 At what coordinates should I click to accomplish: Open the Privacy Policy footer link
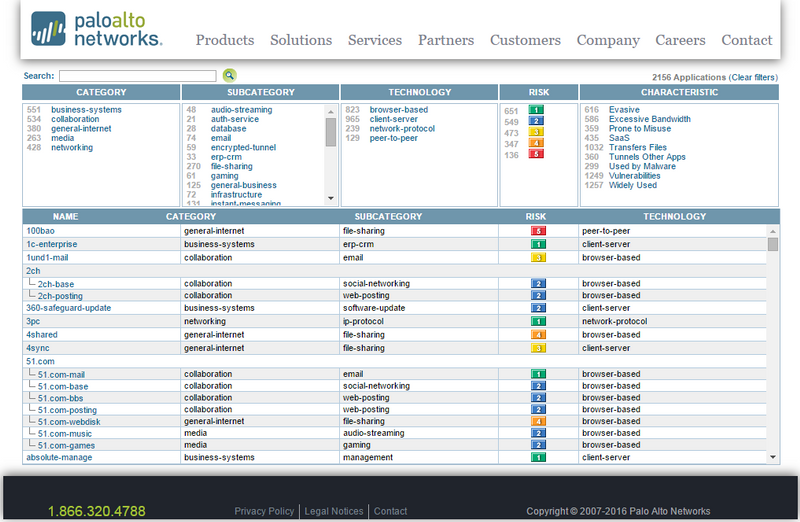click(x=264, y=511)
